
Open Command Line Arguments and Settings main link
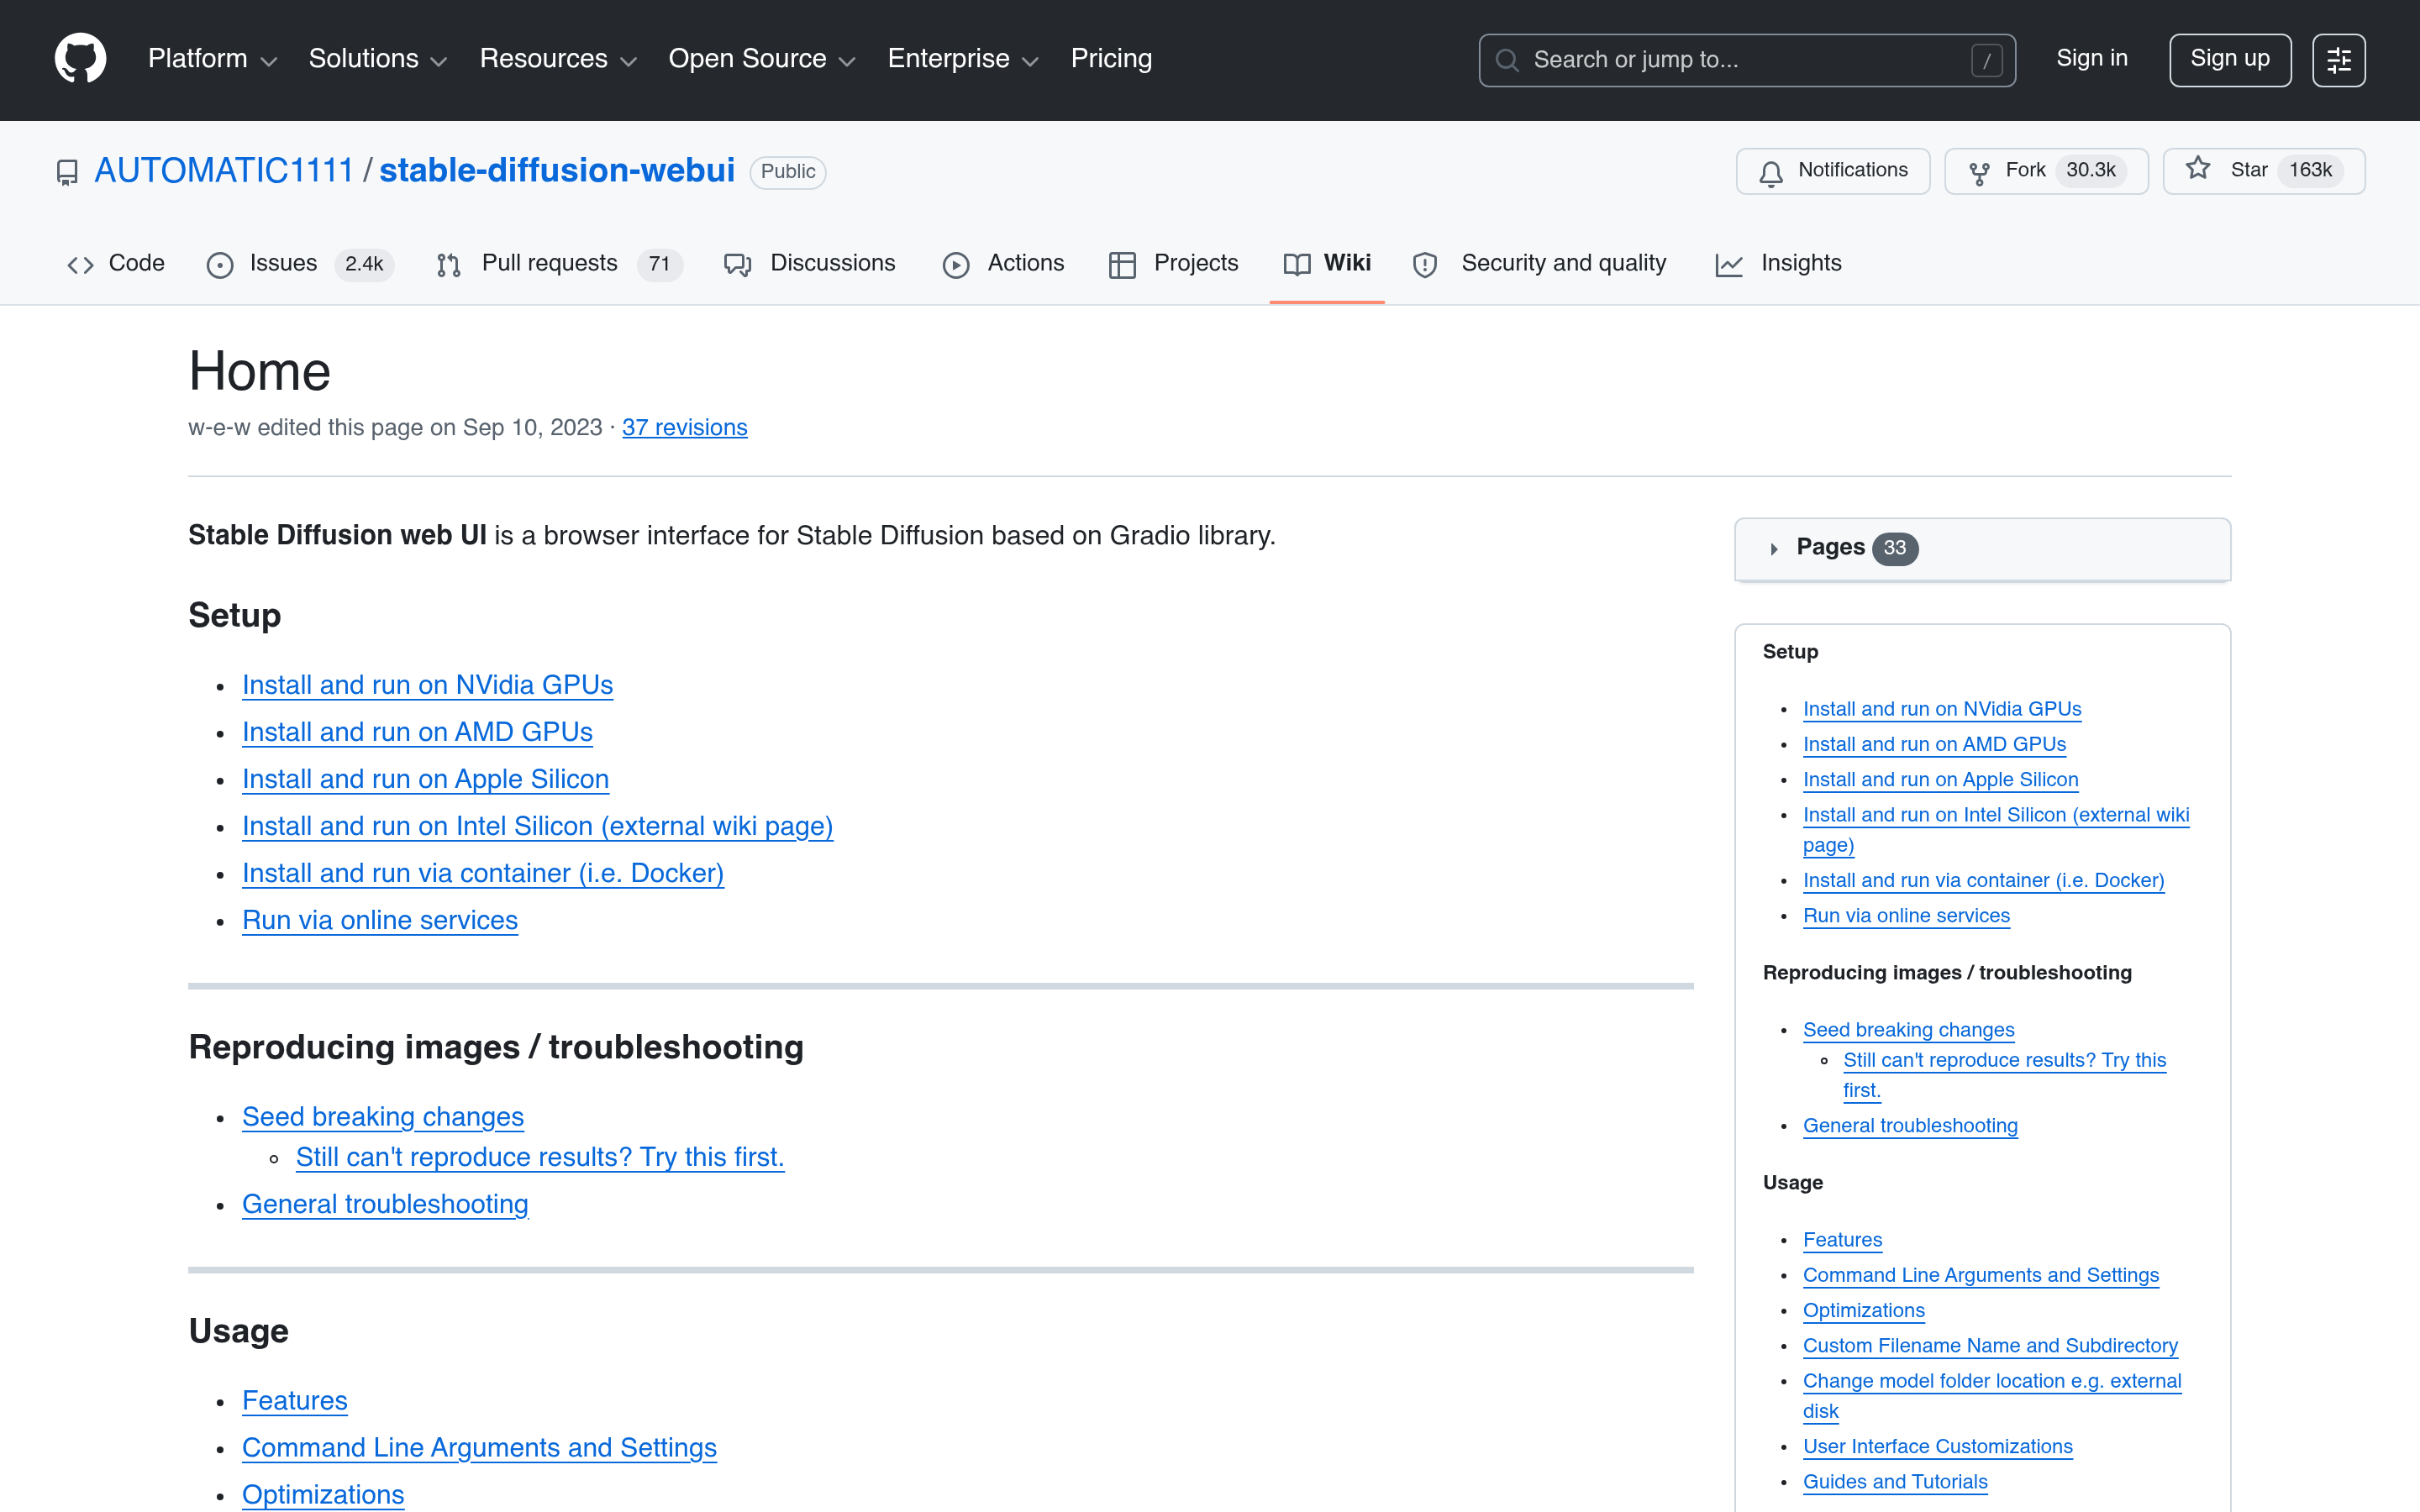(479, 1448)
